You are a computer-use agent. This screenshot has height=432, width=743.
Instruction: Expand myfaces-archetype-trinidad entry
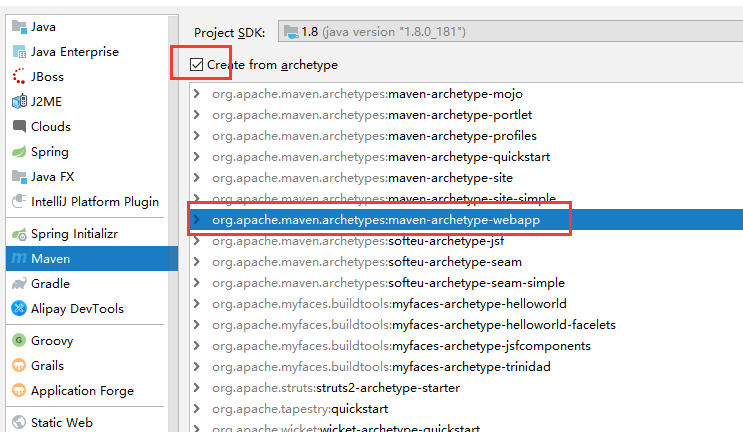[x=197, y=367]
